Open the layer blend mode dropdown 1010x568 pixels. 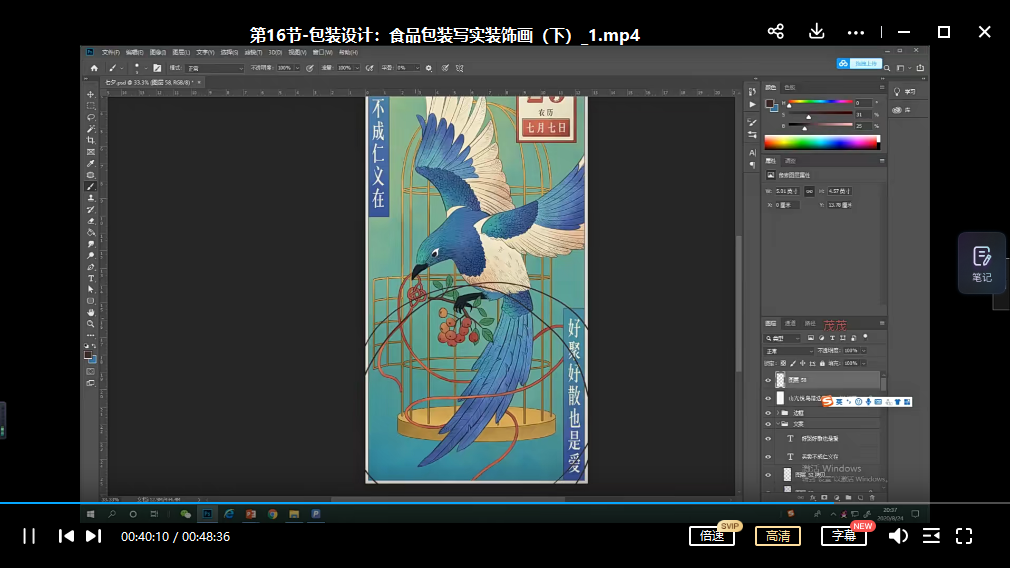tap(789, 351)
